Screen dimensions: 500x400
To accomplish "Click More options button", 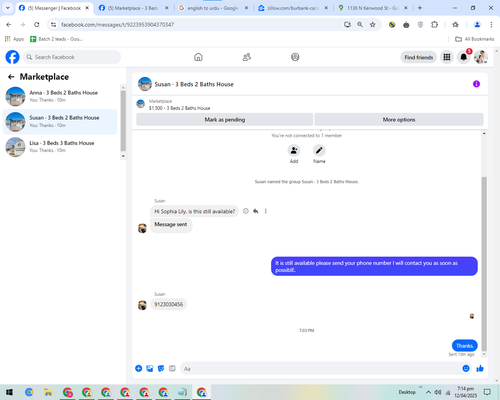I will click(x=399, y=120).
